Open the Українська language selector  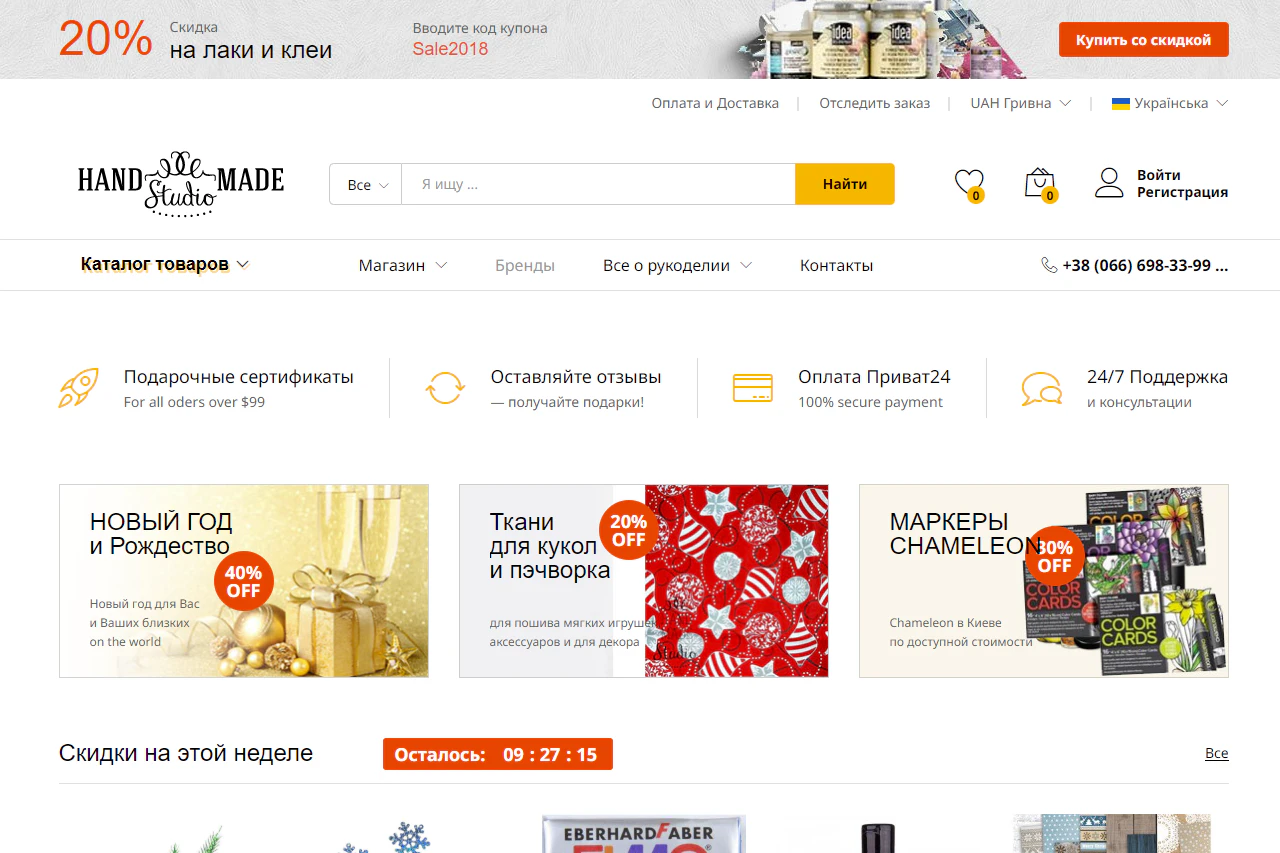pos(1170,103)
